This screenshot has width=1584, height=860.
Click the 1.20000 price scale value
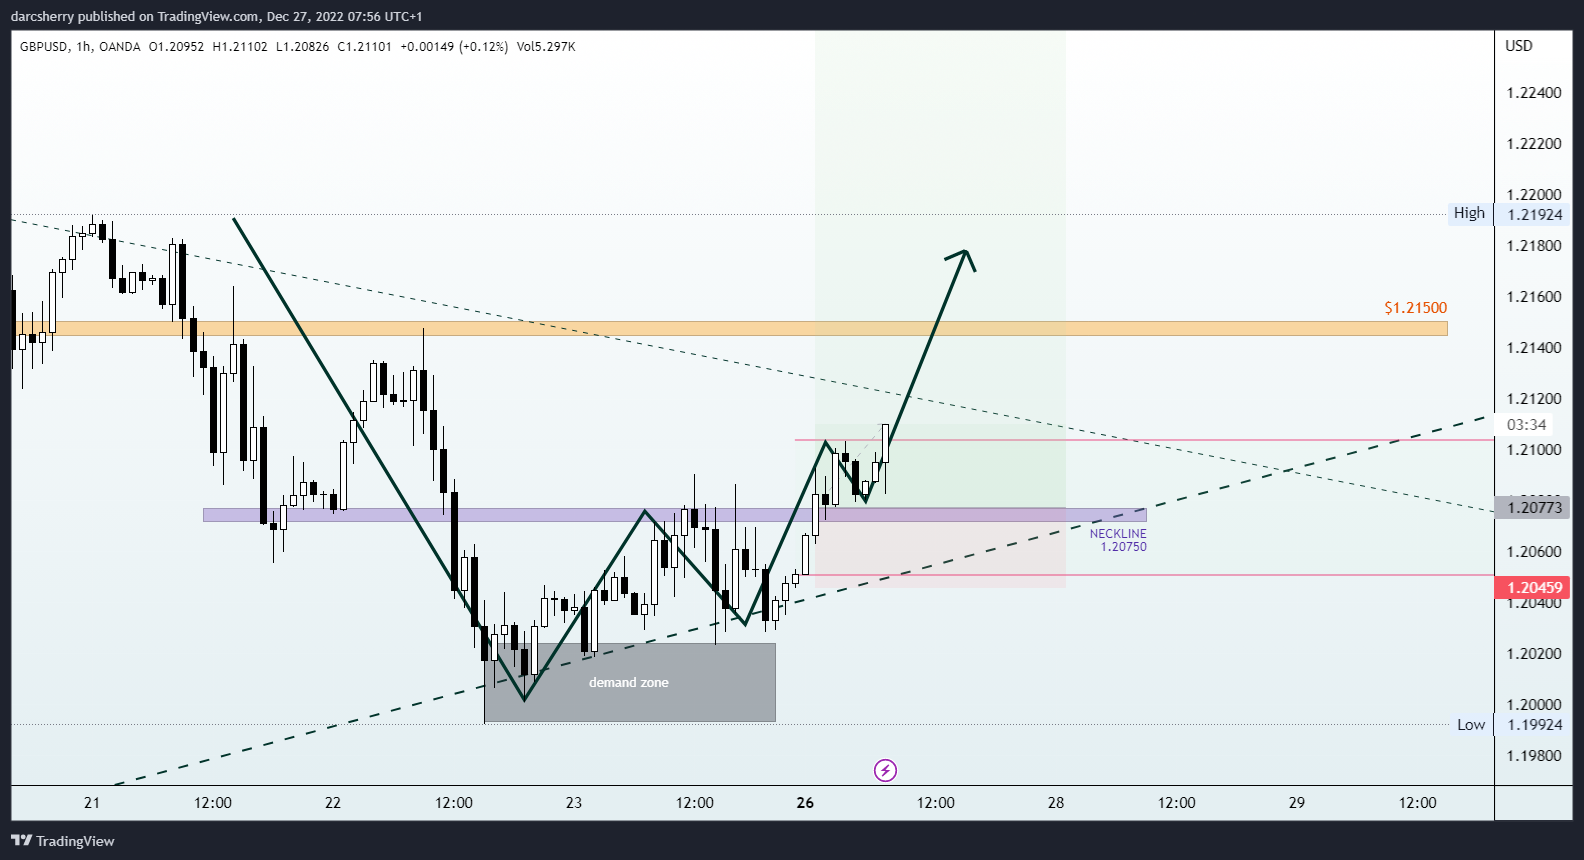(x=1534, y=705)
